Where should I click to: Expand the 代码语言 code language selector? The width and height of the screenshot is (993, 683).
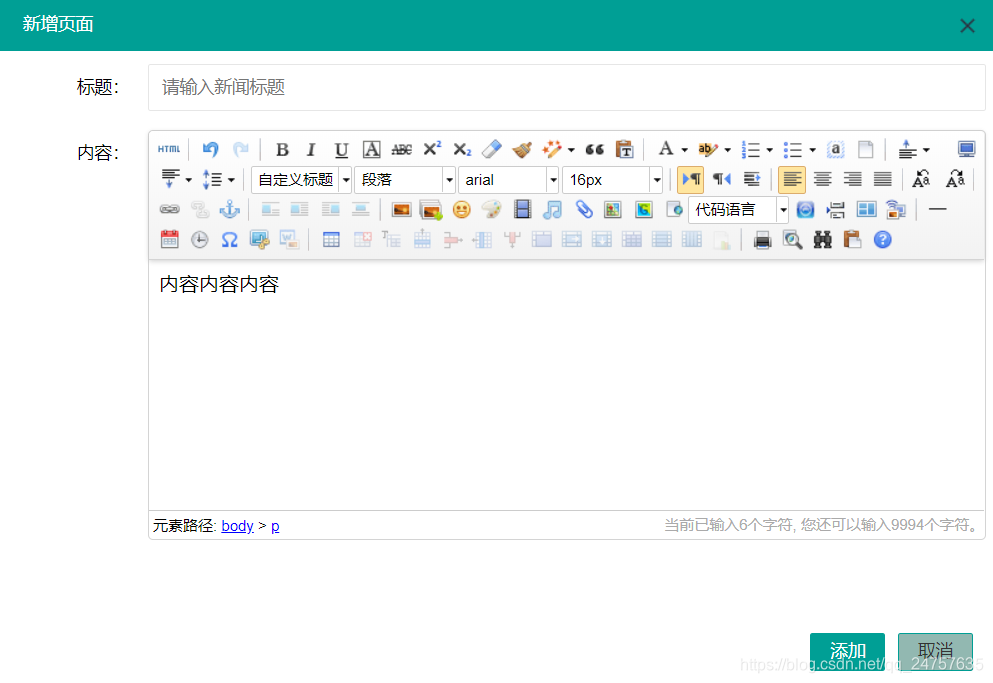(783, 209)
